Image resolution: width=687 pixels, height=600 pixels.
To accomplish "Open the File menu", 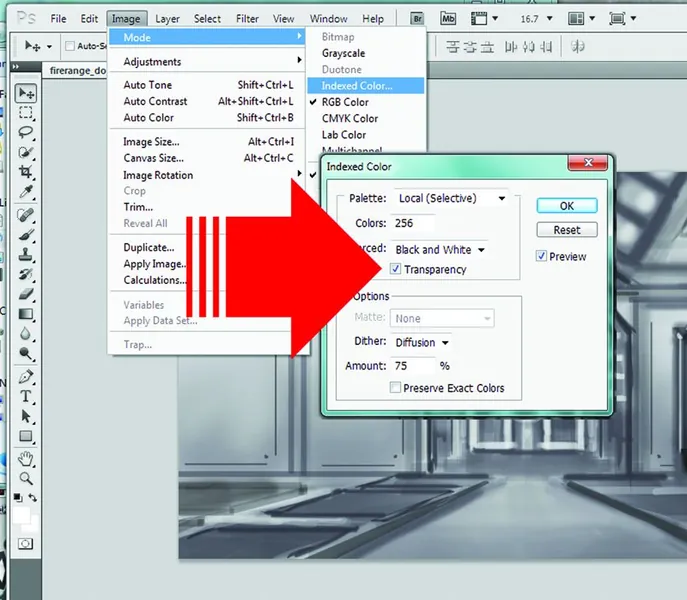I will tap(58, 19).
